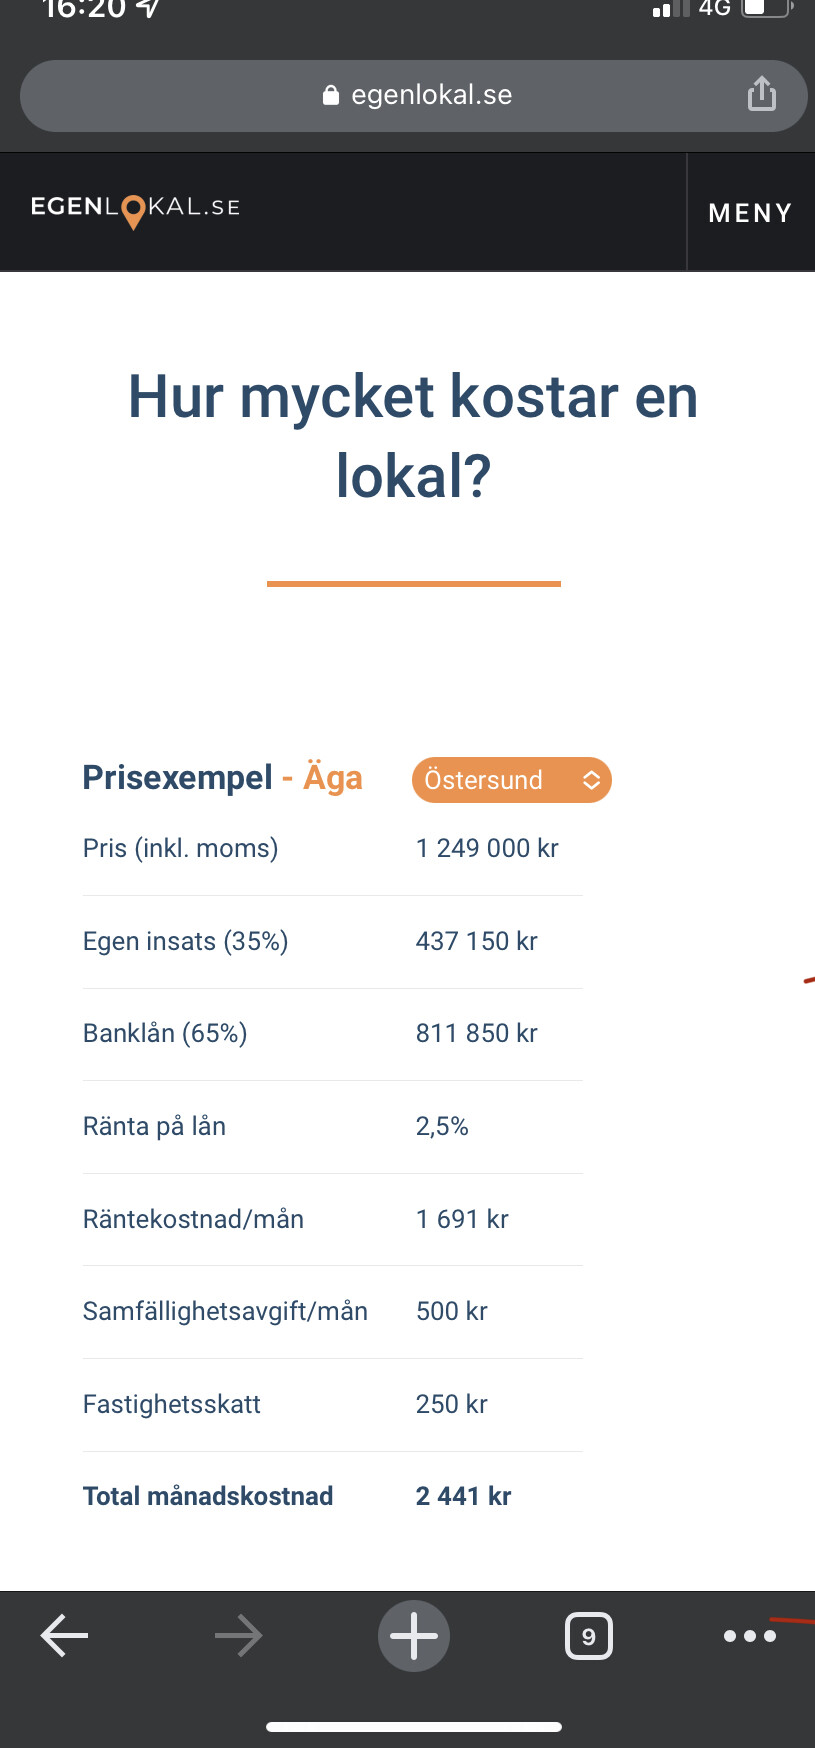Open the Östersund city dropdown

pos(511,780)
